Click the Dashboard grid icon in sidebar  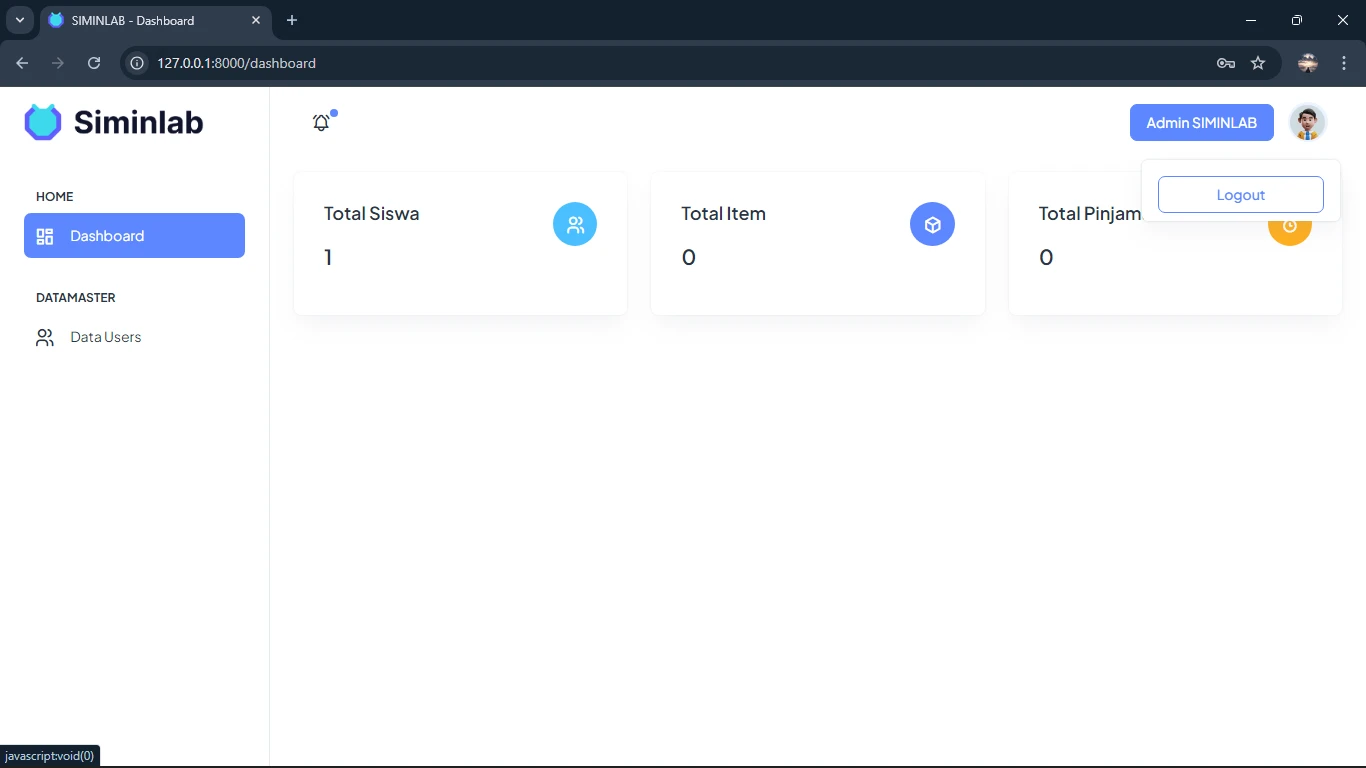coord(45,236)
